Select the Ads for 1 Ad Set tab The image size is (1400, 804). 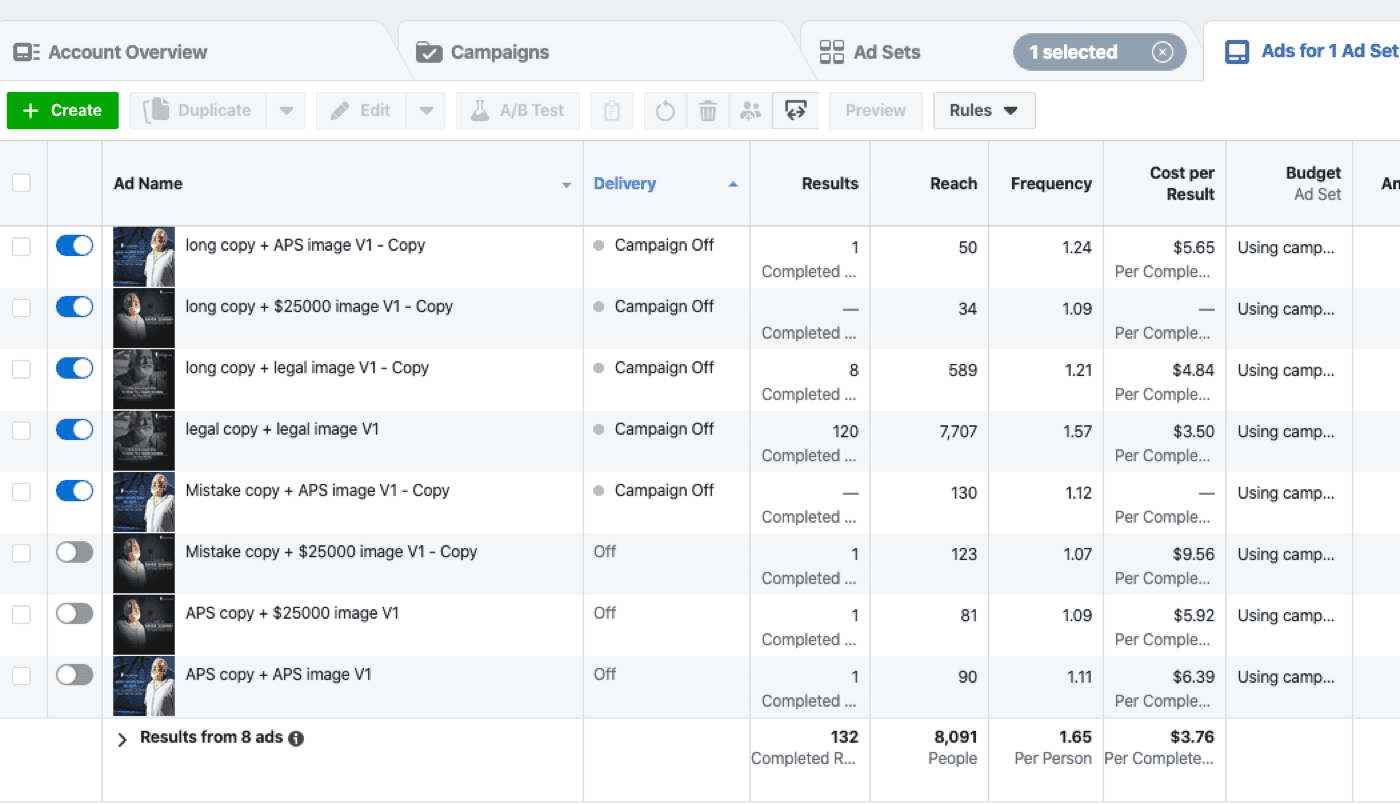(x=1311, y=51)
